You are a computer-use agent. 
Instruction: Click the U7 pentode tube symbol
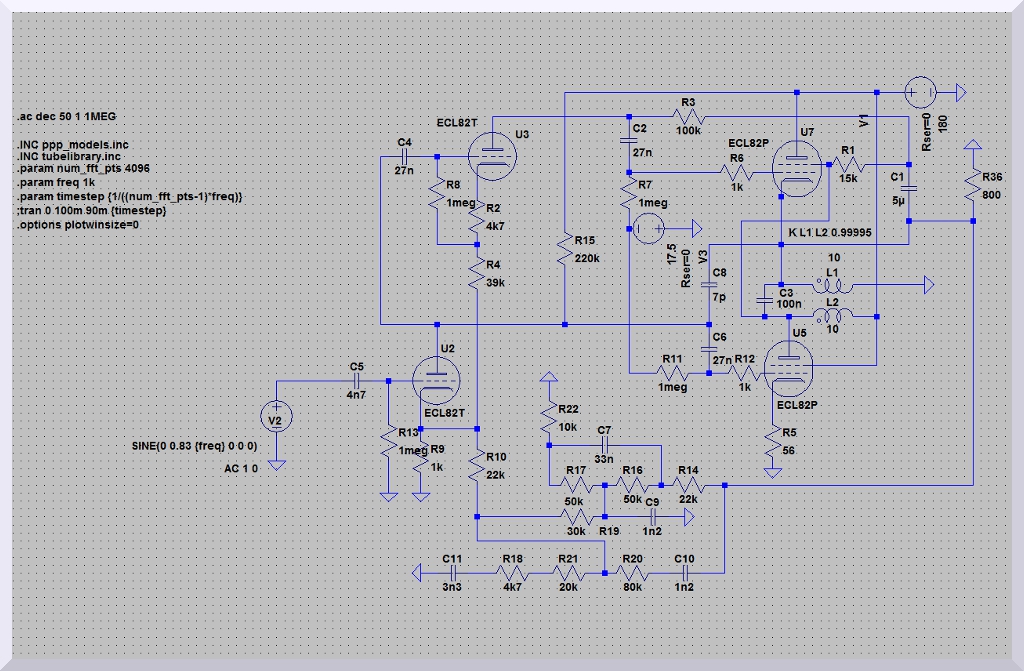coord(795,167)
